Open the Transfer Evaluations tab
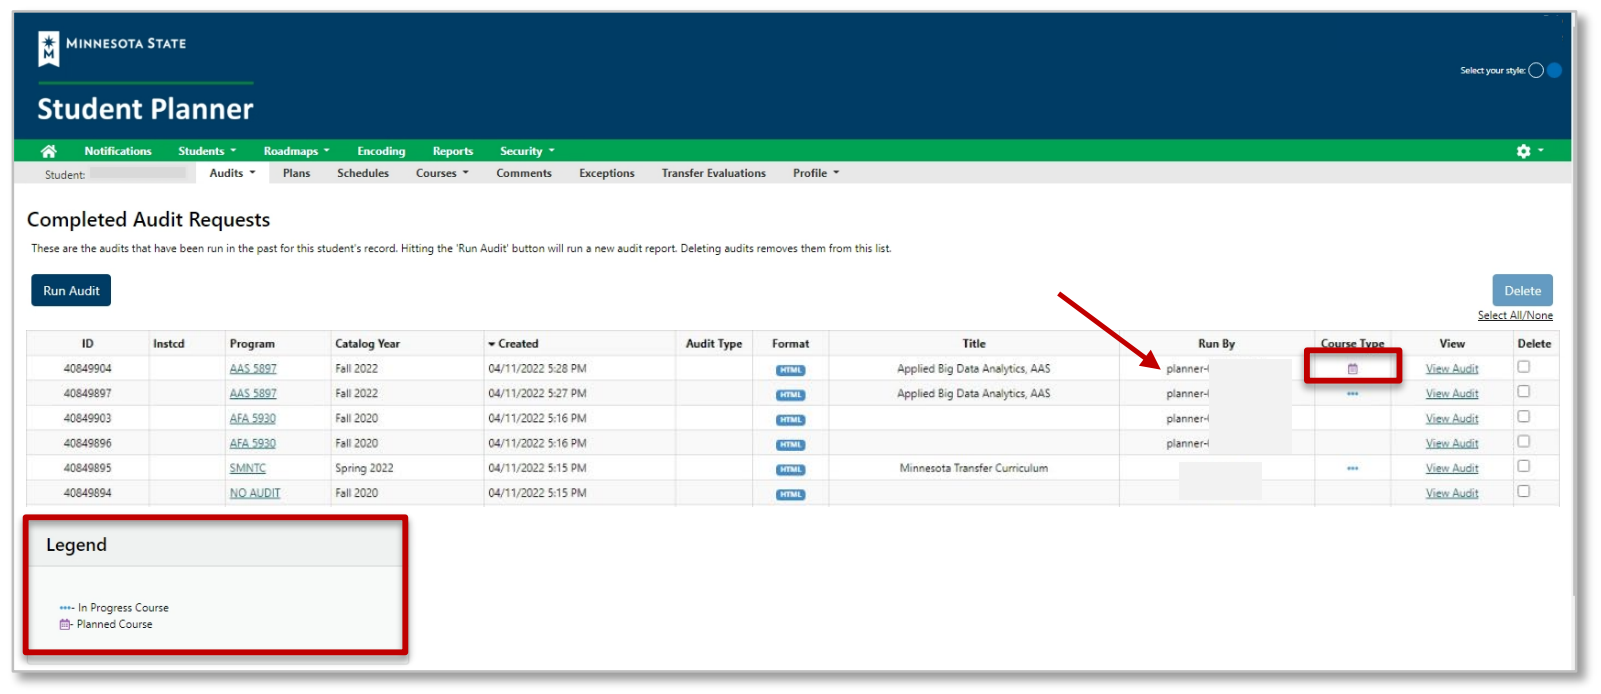Image resolution: width=1601 pixels, height=694 pixels. (713, 173)
